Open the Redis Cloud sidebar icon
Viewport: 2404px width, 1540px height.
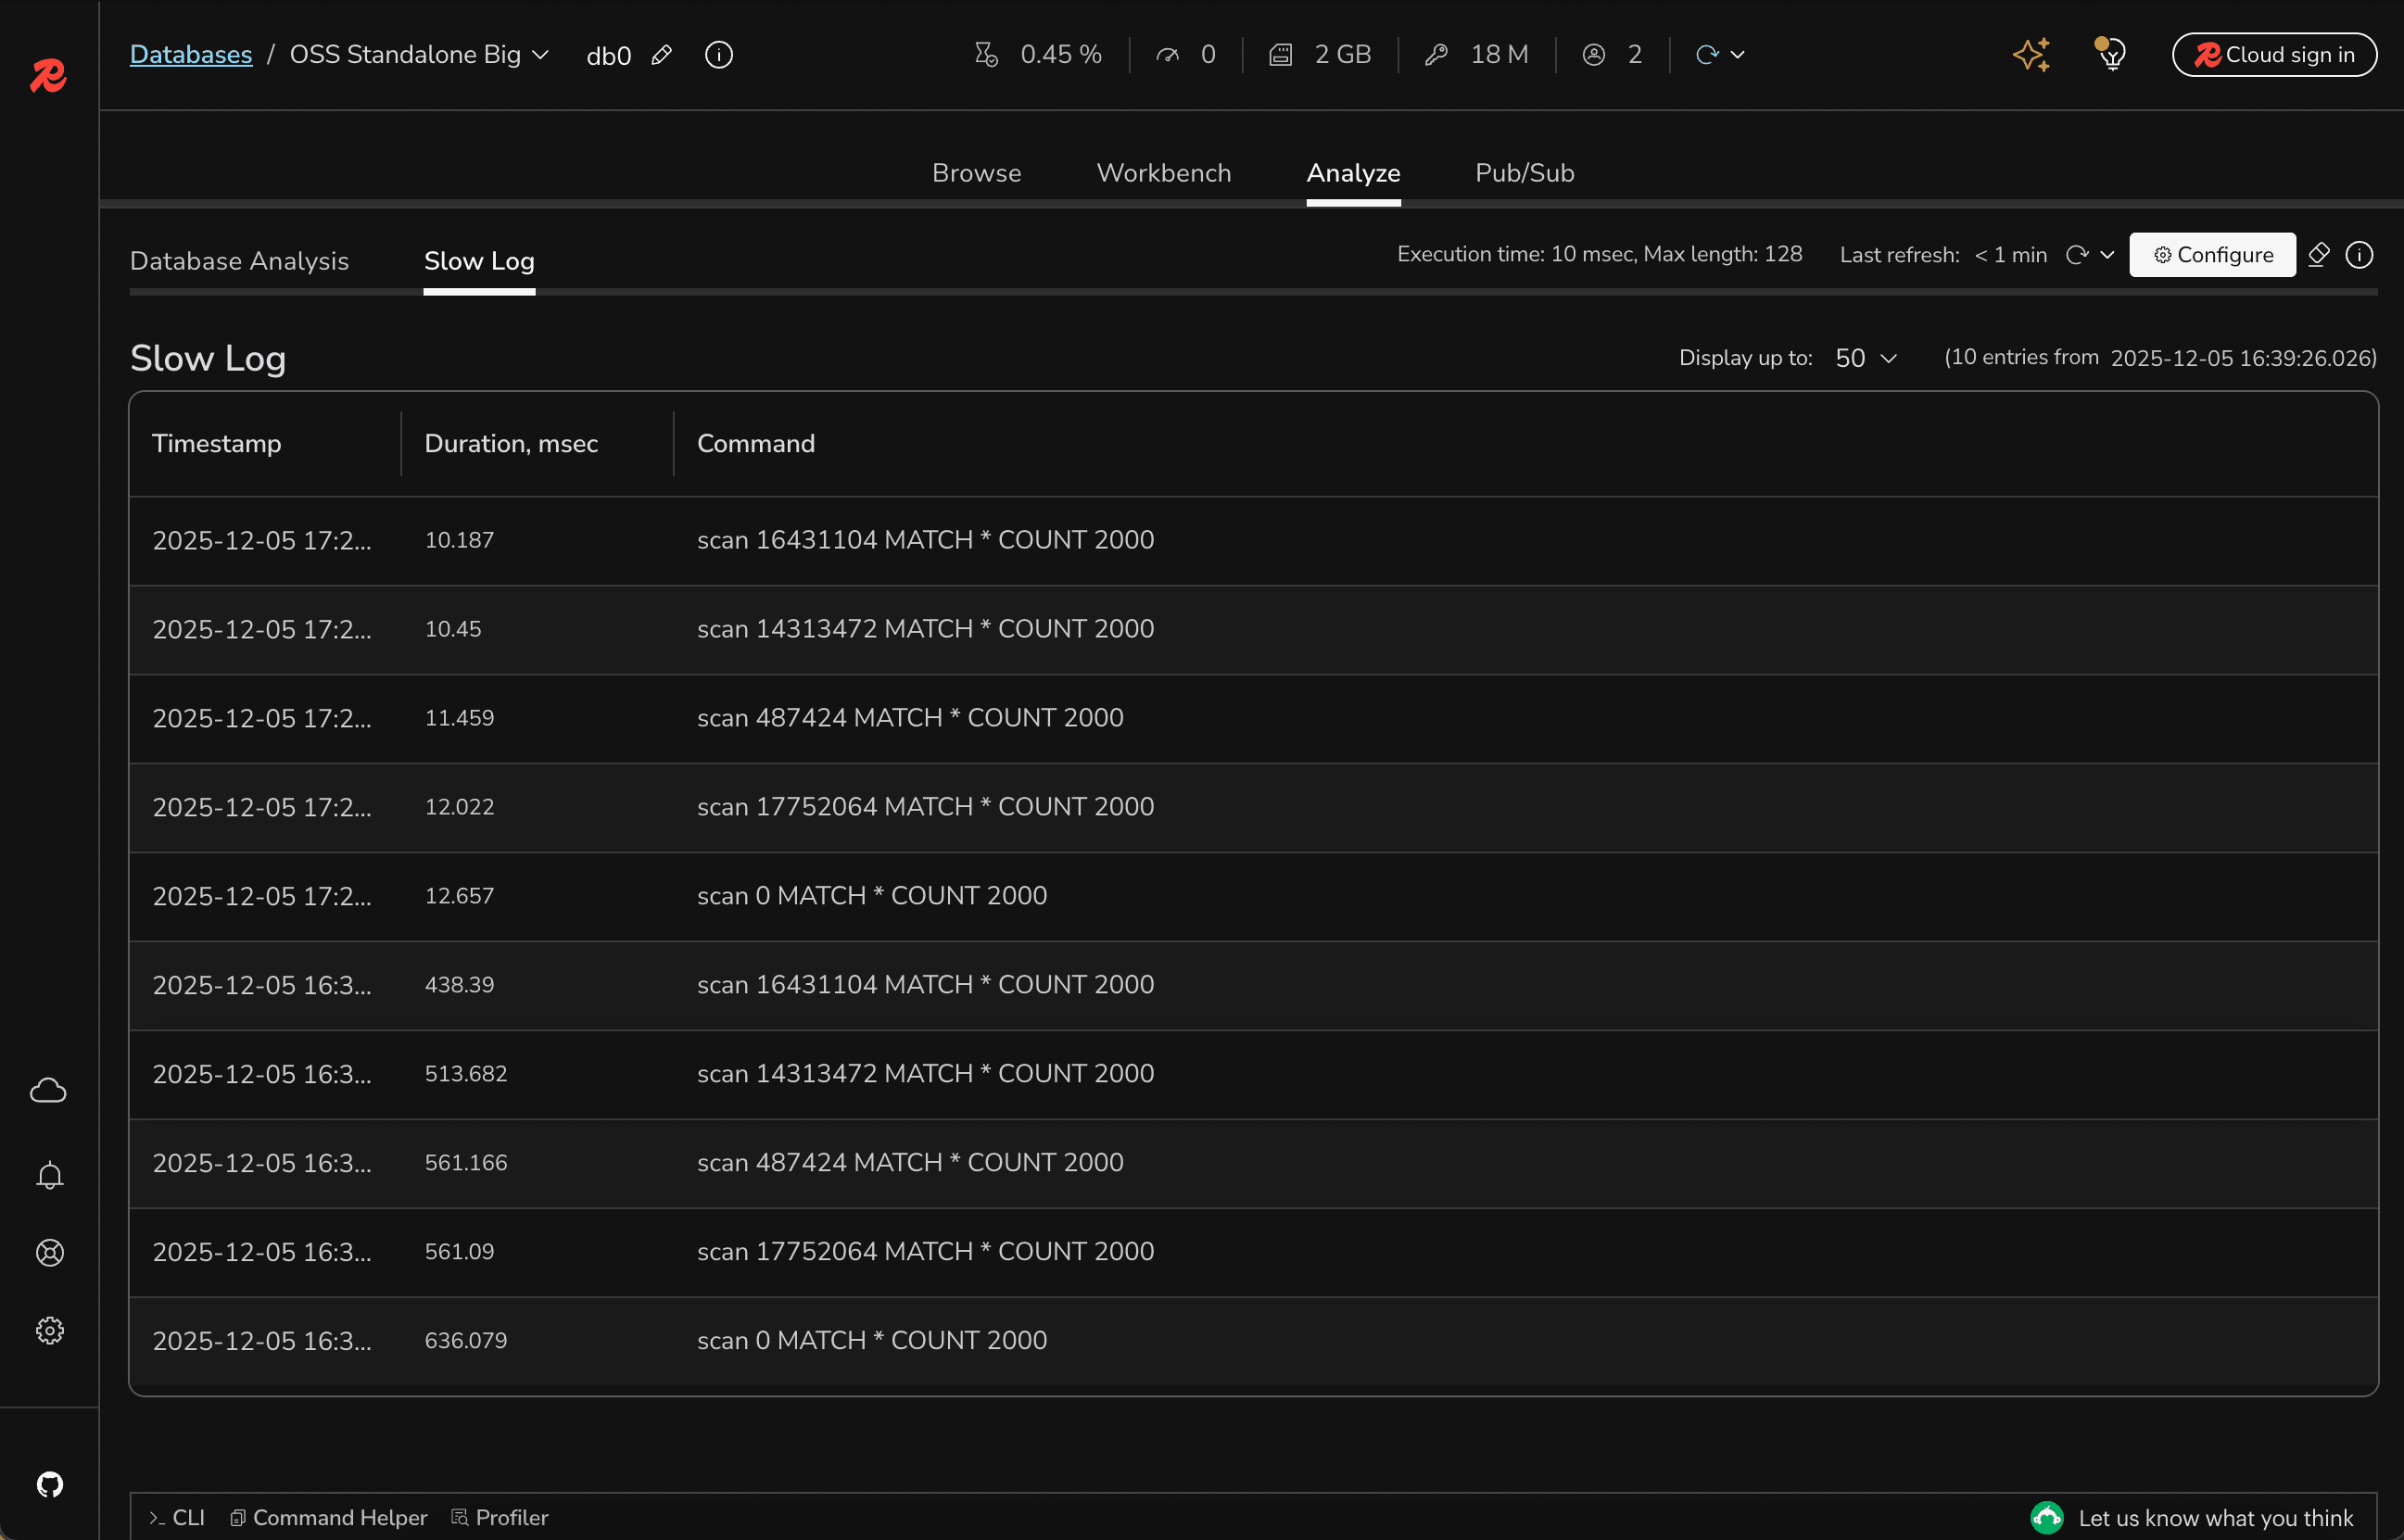(x=48, y=1090)
